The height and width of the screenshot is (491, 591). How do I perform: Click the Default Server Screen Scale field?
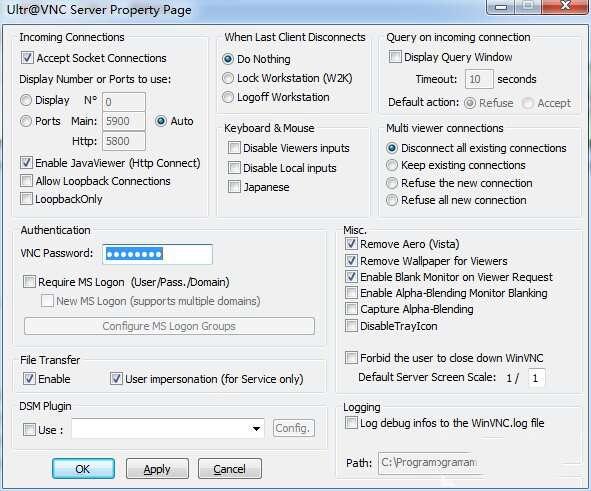(537, 378)
